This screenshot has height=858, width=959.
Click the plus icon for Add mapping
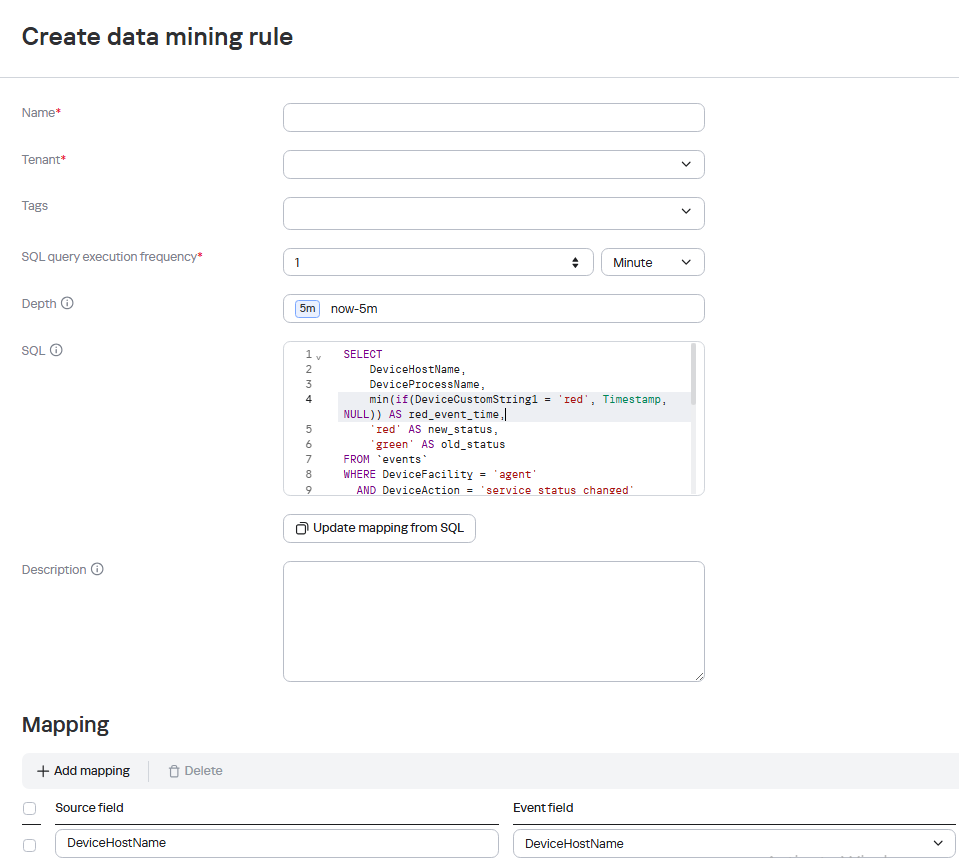click(x=43, y=771)
